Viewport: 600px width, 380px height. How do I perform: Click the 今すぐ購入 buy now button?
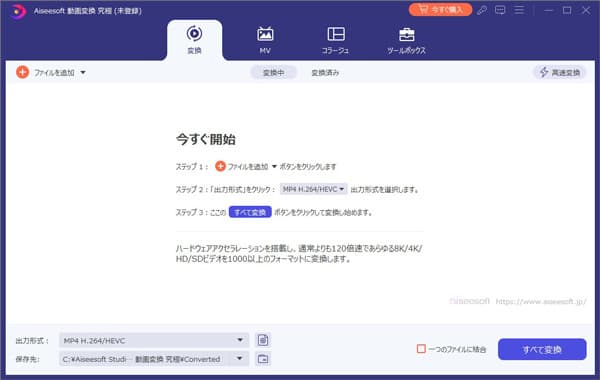tap(440, 10)
